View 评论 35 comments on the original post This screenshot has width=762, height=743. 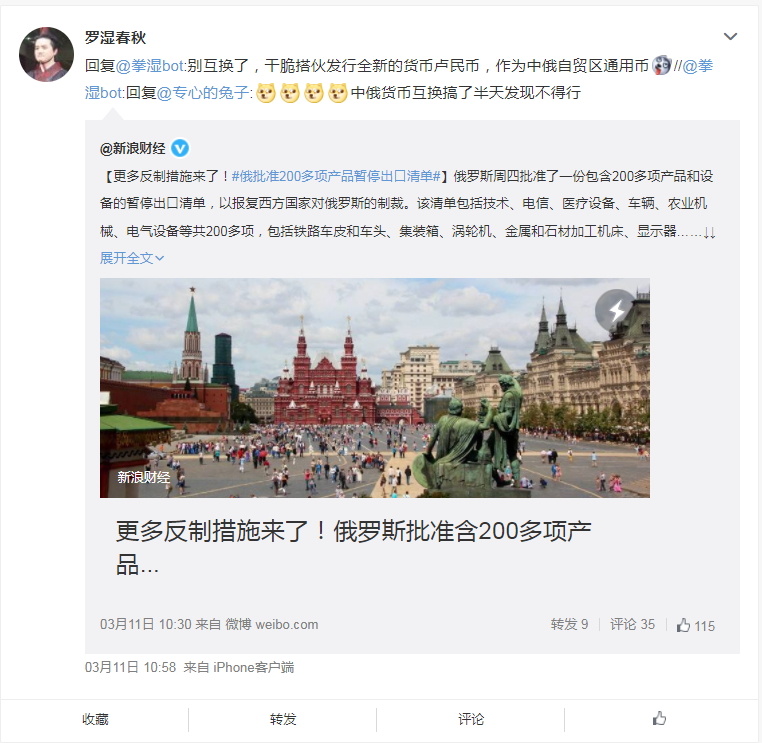point(632,624)
